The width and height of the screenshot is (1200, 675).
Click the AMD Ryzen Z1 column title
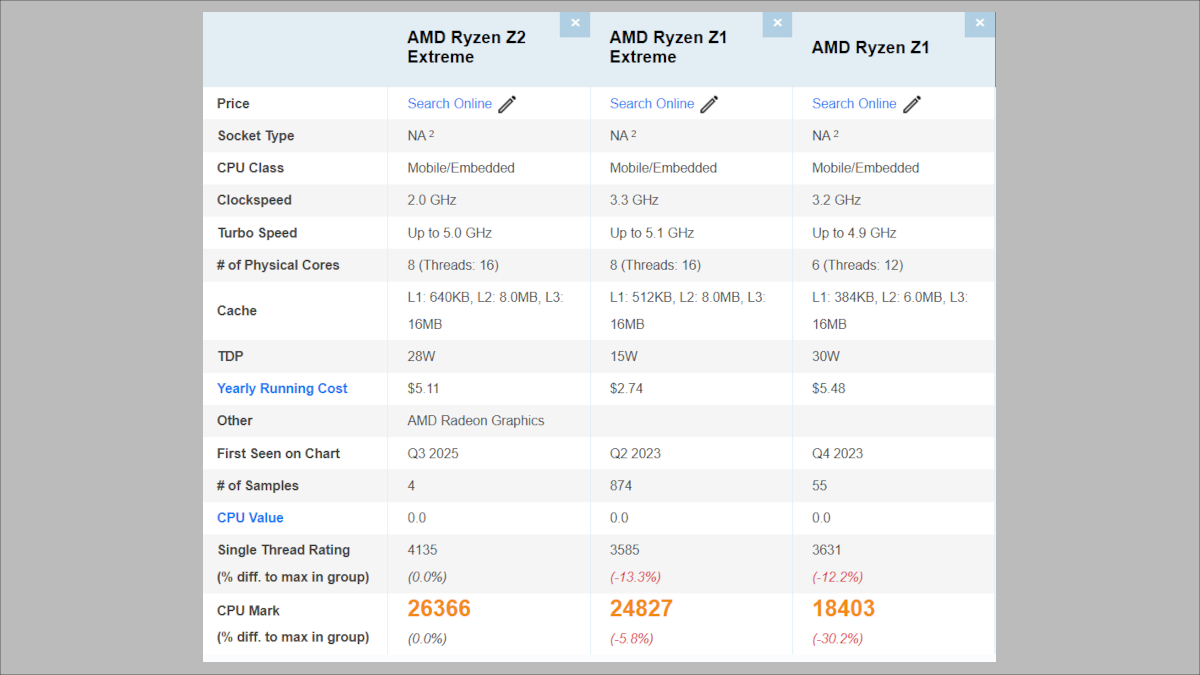pos(870,47)
